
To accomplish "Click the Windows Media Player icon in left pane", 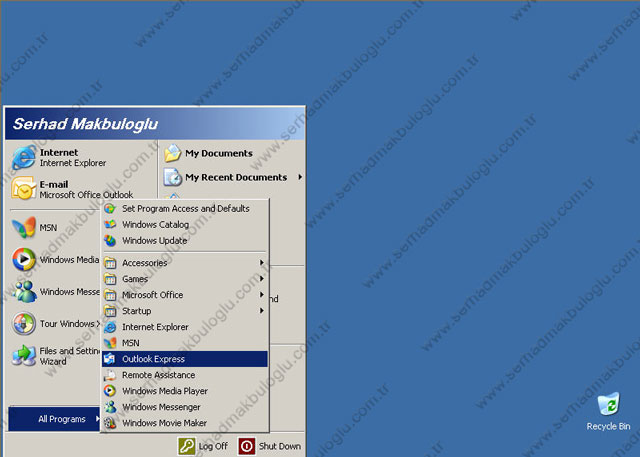I will [24, 259].
